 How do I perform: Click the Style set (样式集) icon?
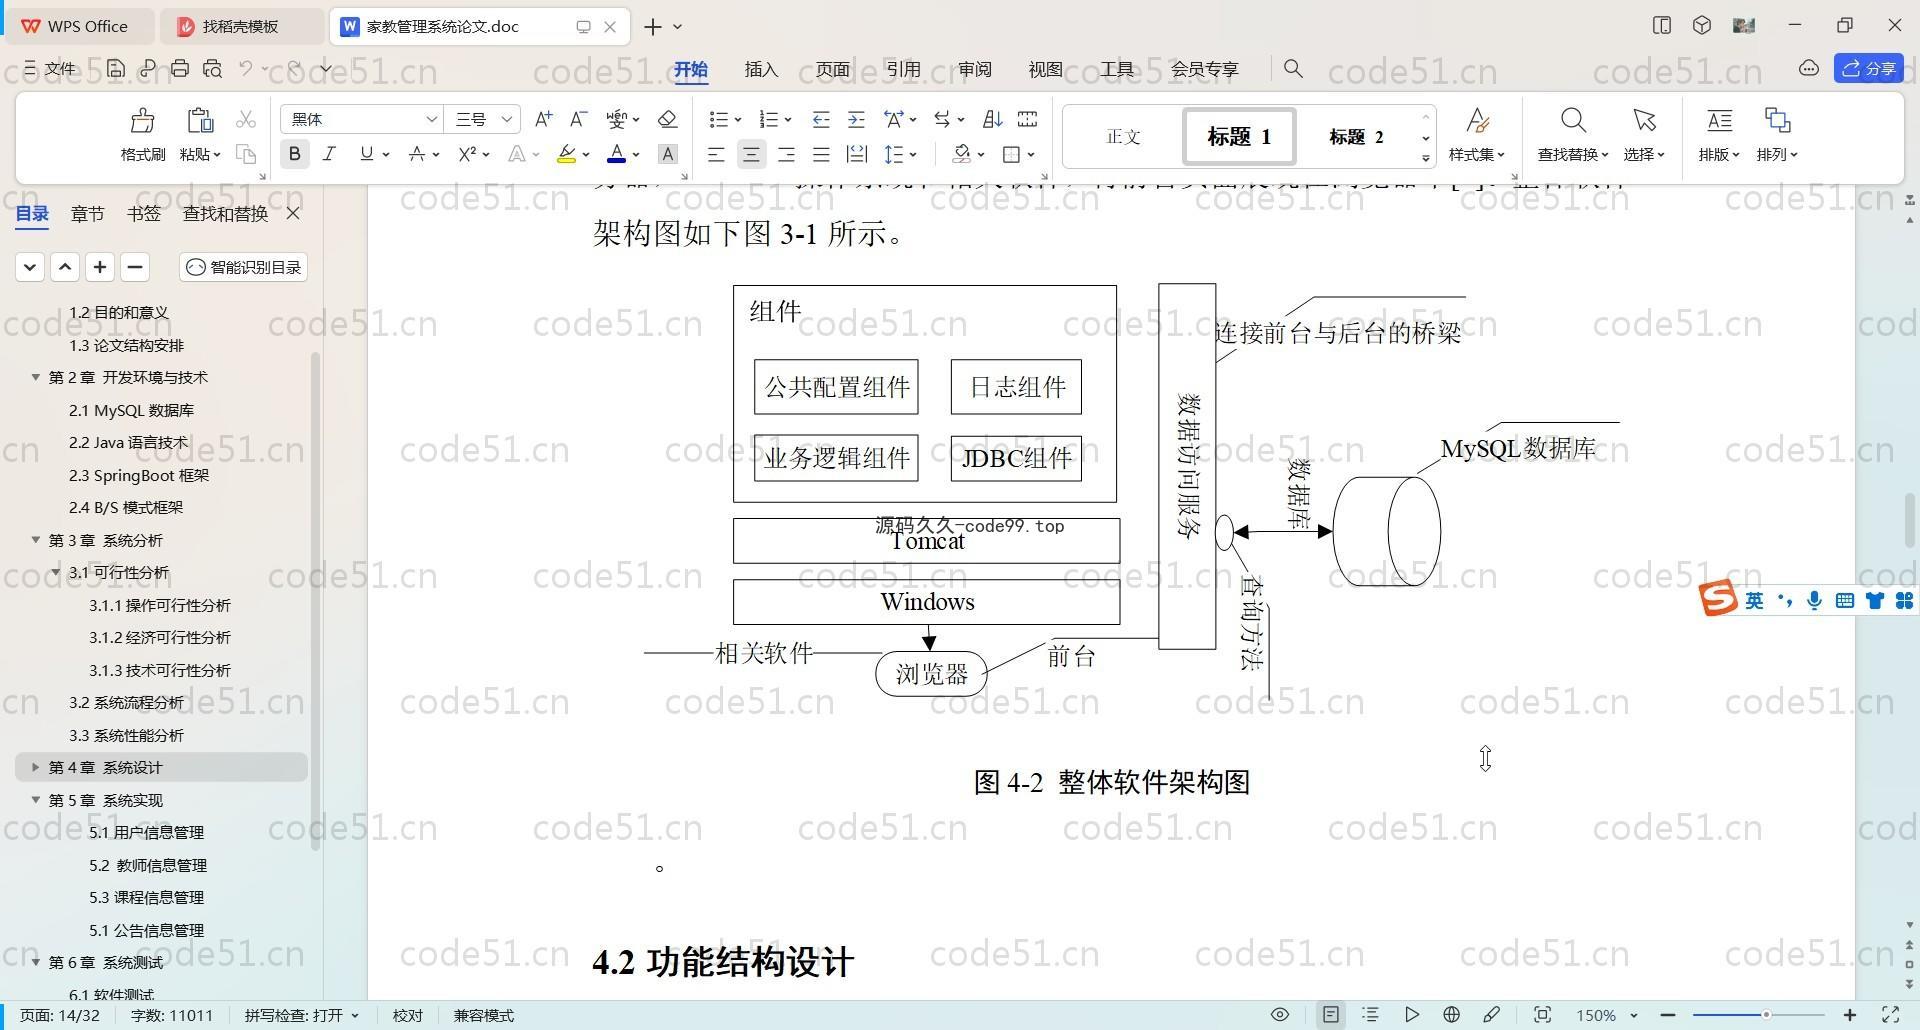(1477, 121)
